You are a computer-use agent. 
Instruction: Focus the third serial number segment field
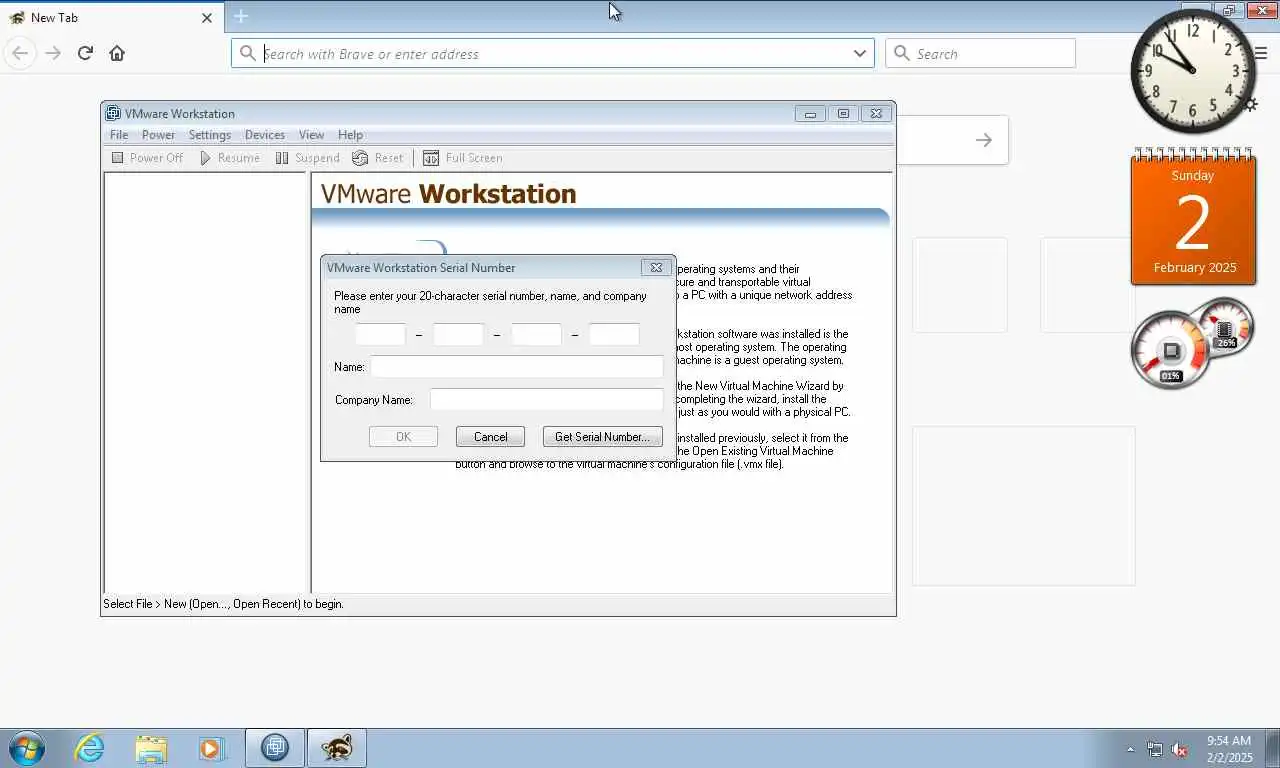click(536, 335)
